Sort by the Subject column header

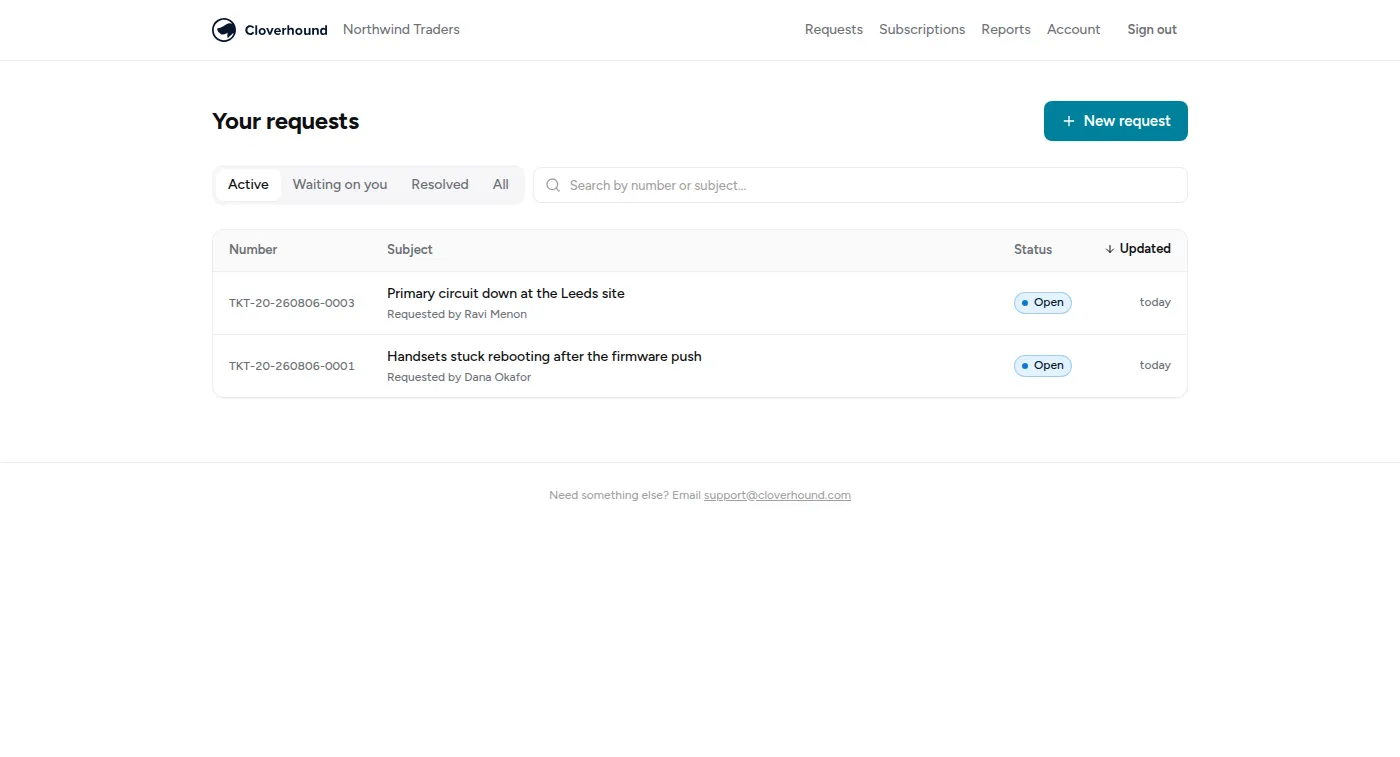click(x=410, y=250)
